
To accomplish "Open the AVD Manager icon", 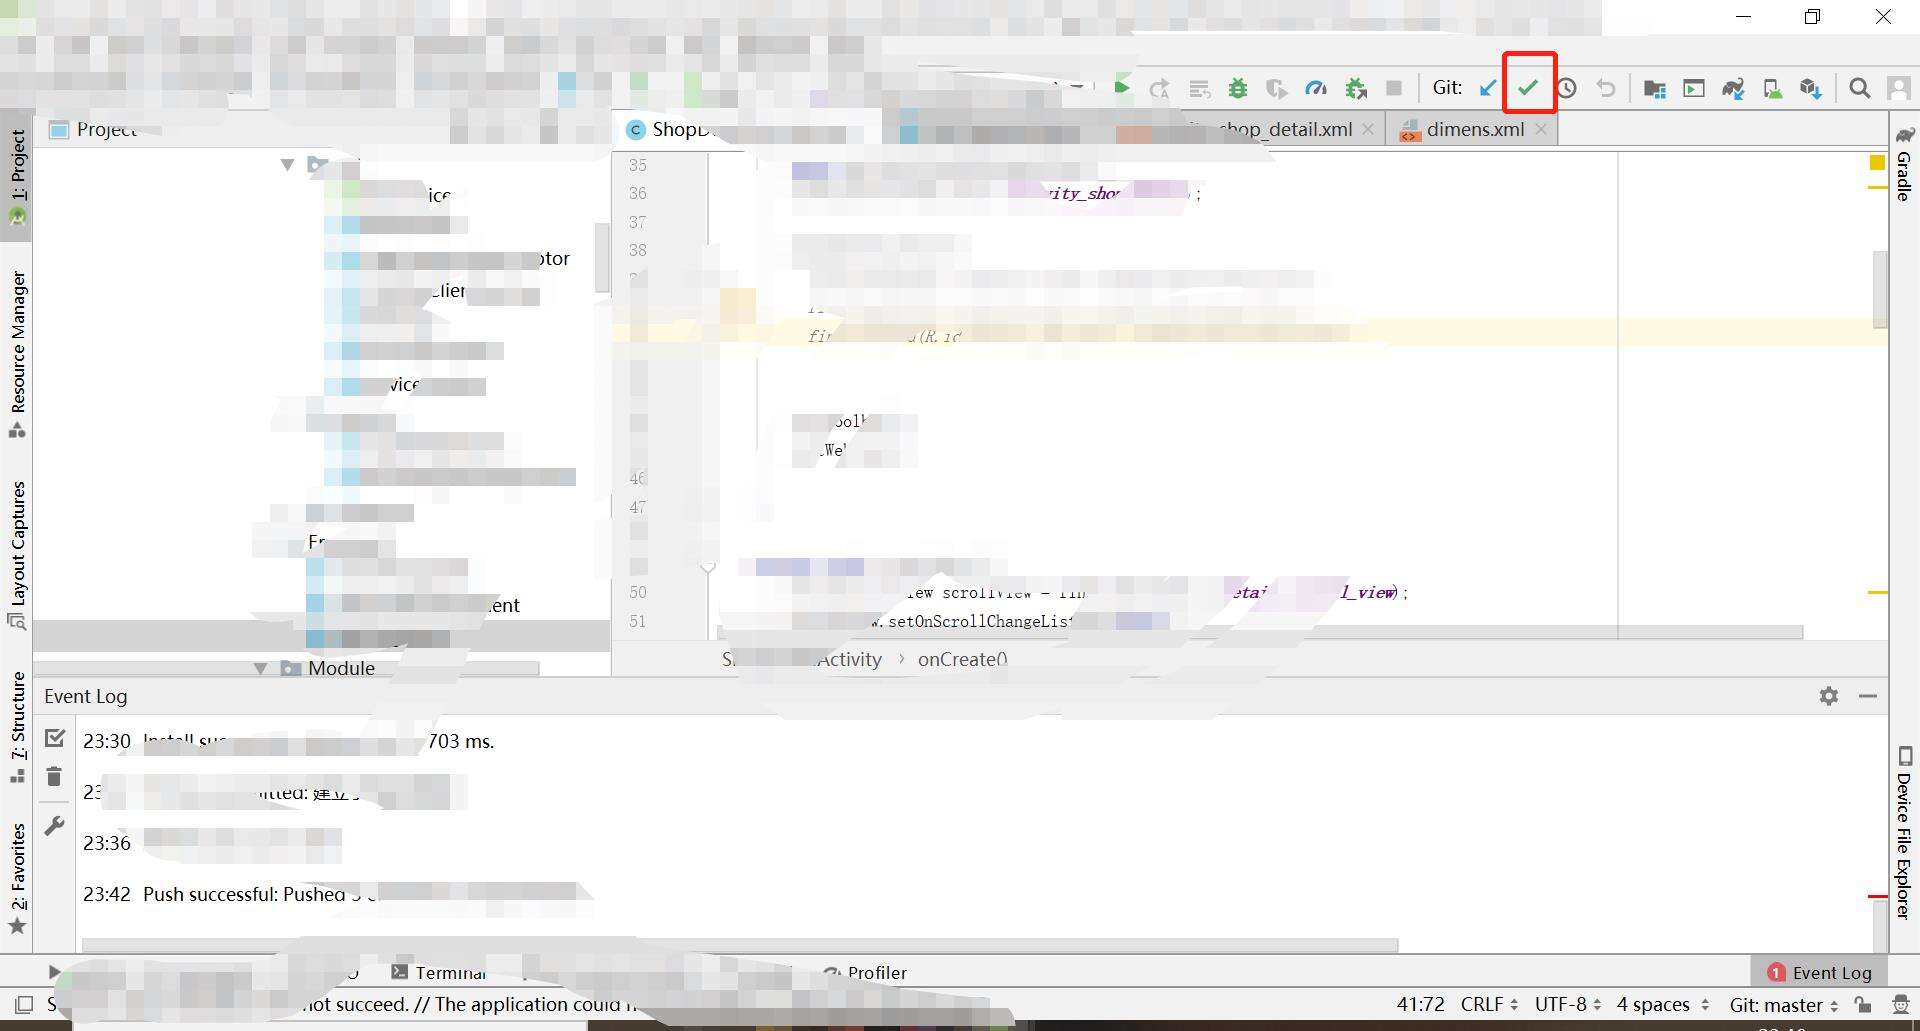I will (x=1772, y=89).
